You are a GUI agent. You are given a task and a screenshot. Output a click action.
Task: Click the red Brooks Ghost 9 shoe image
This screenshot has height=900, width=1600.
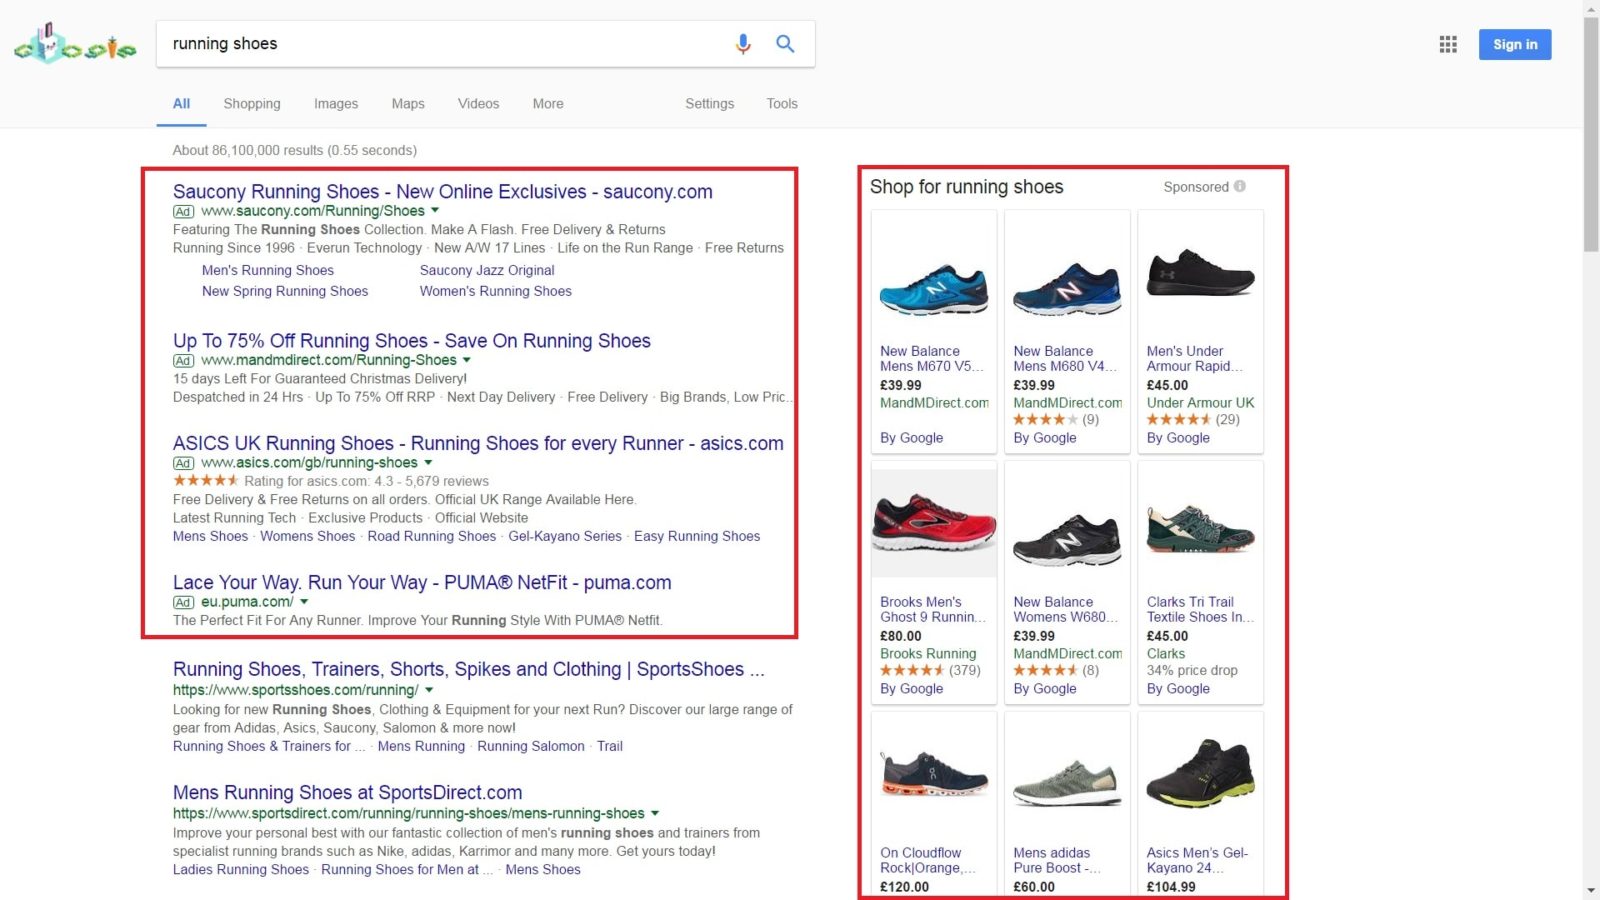(x=934, y=523)
